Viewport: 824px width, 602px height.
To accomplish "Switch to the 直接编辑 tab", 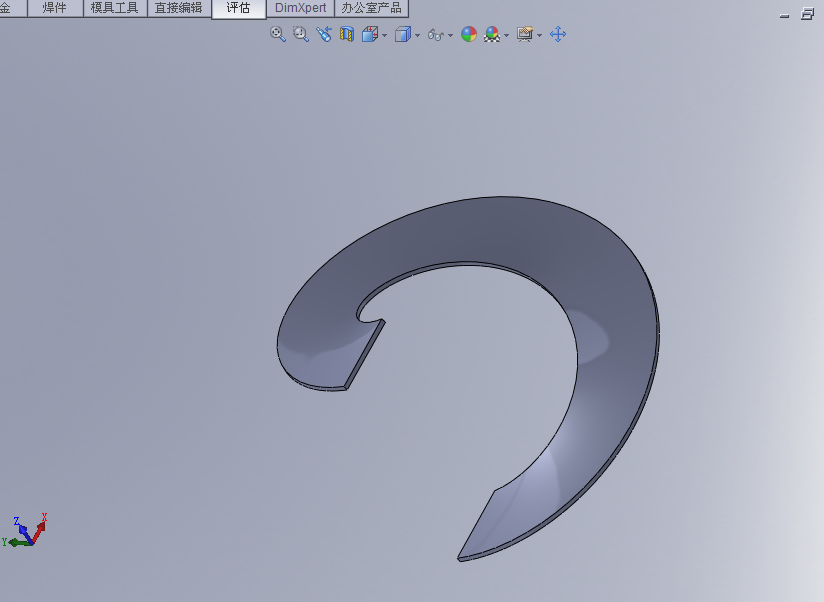I will coord(179,8).
